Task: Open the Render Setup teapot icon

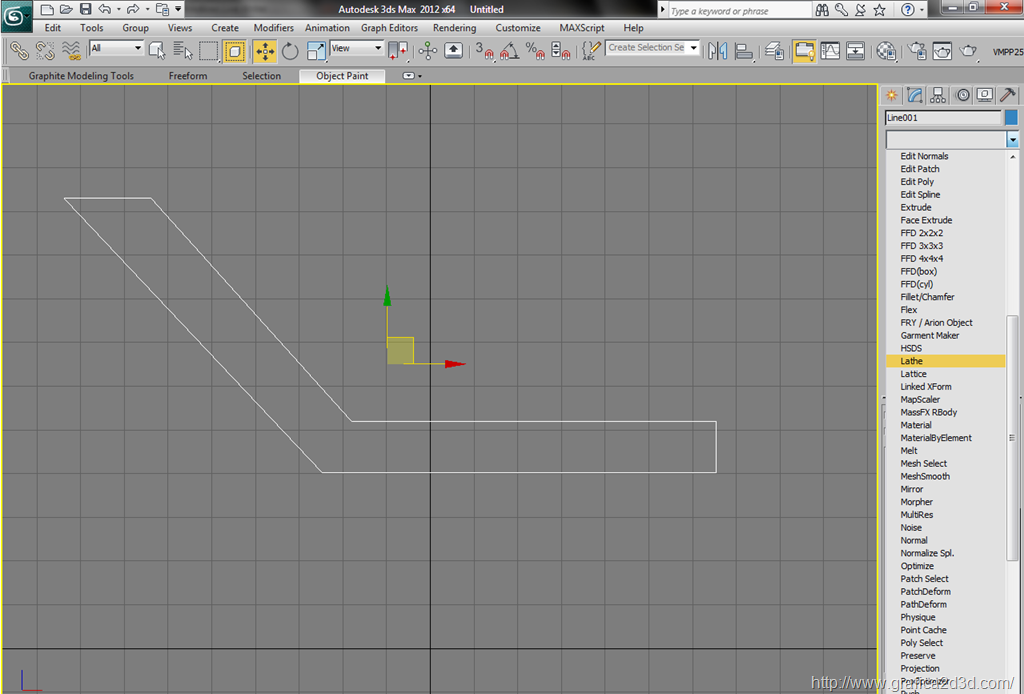Action: [916, 51]
